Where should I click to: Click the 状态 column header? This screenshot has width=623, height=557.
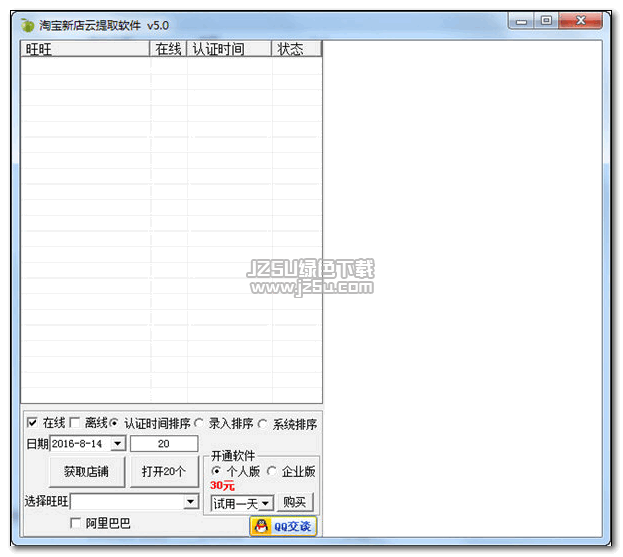point(296,49)
